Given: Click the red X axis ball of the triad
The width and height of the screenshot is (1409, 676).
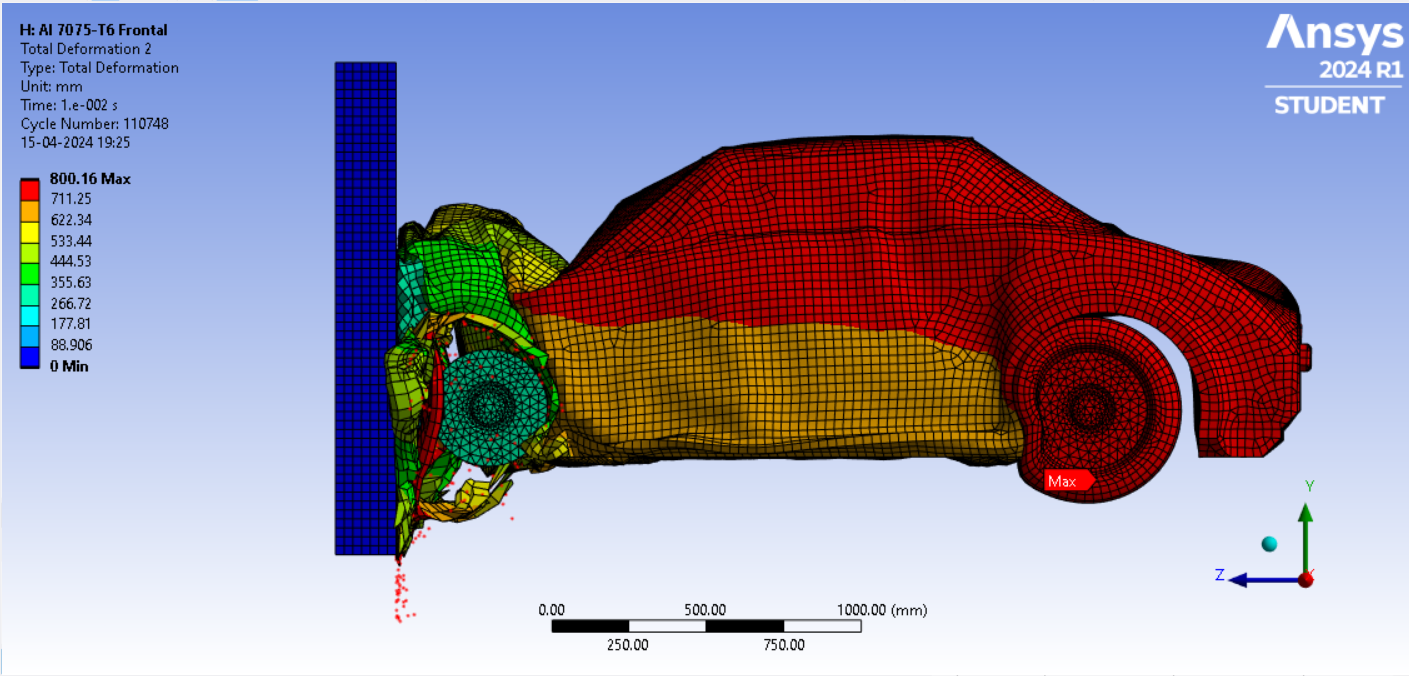Looking at the screenshot, I should (x=1305, y=579).
